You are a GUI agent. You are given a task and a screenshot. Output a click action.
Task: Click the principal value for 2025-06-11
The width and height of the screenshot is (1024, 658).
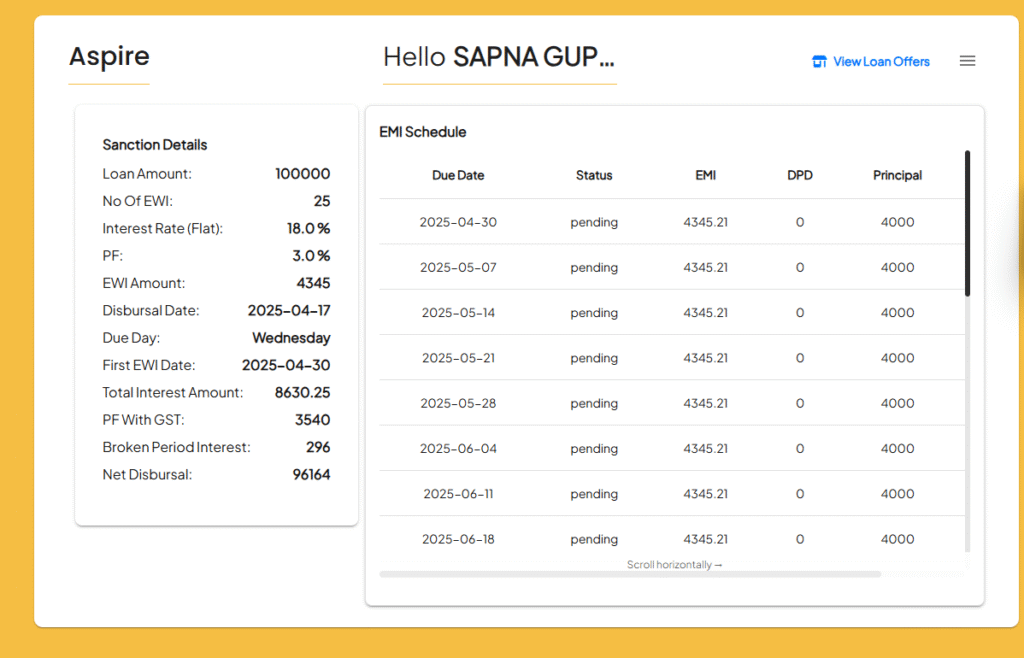point(897,494)
